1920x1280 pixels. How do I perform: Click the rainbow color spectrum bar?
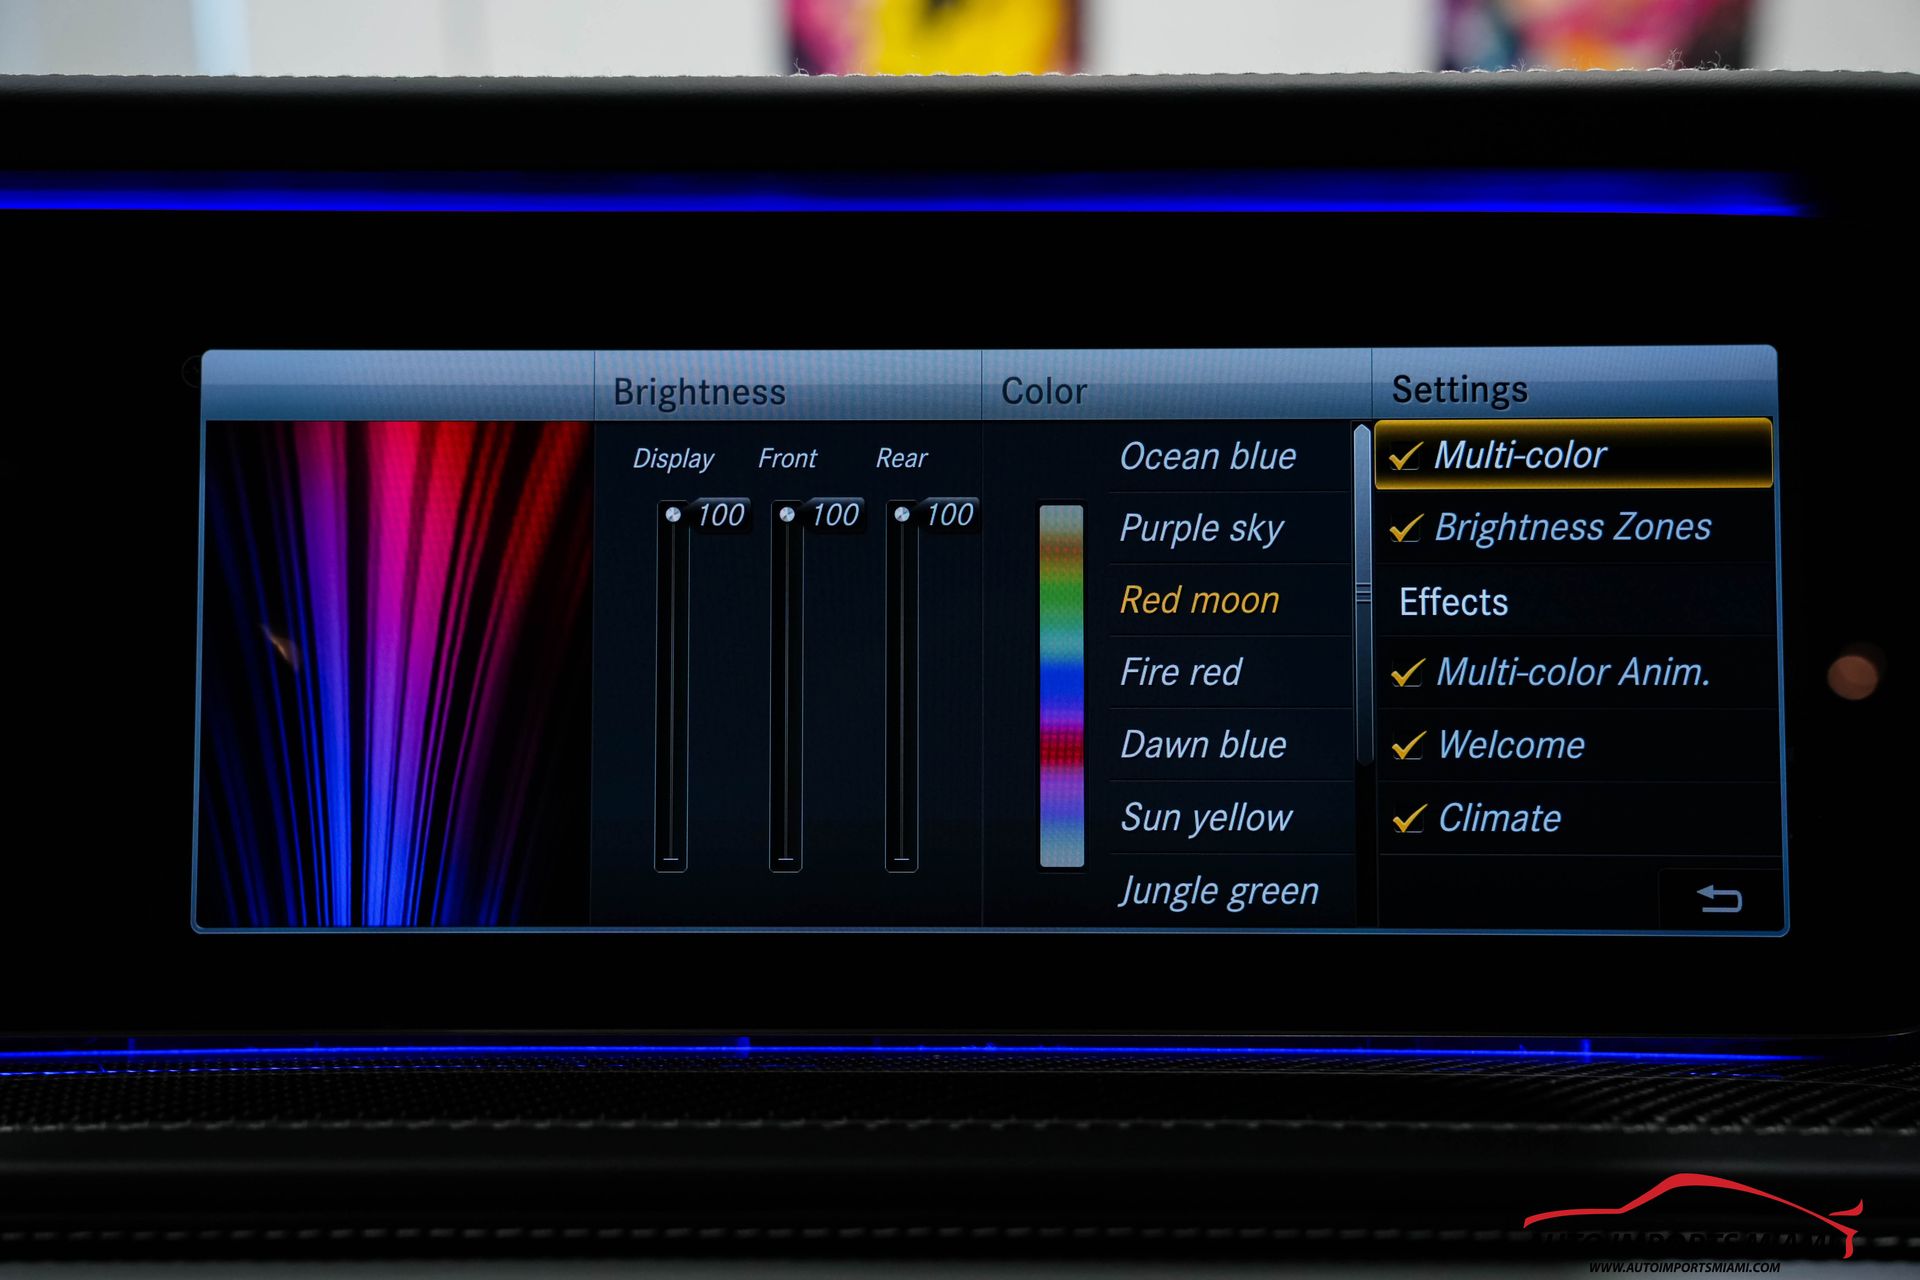(1061, 686)
